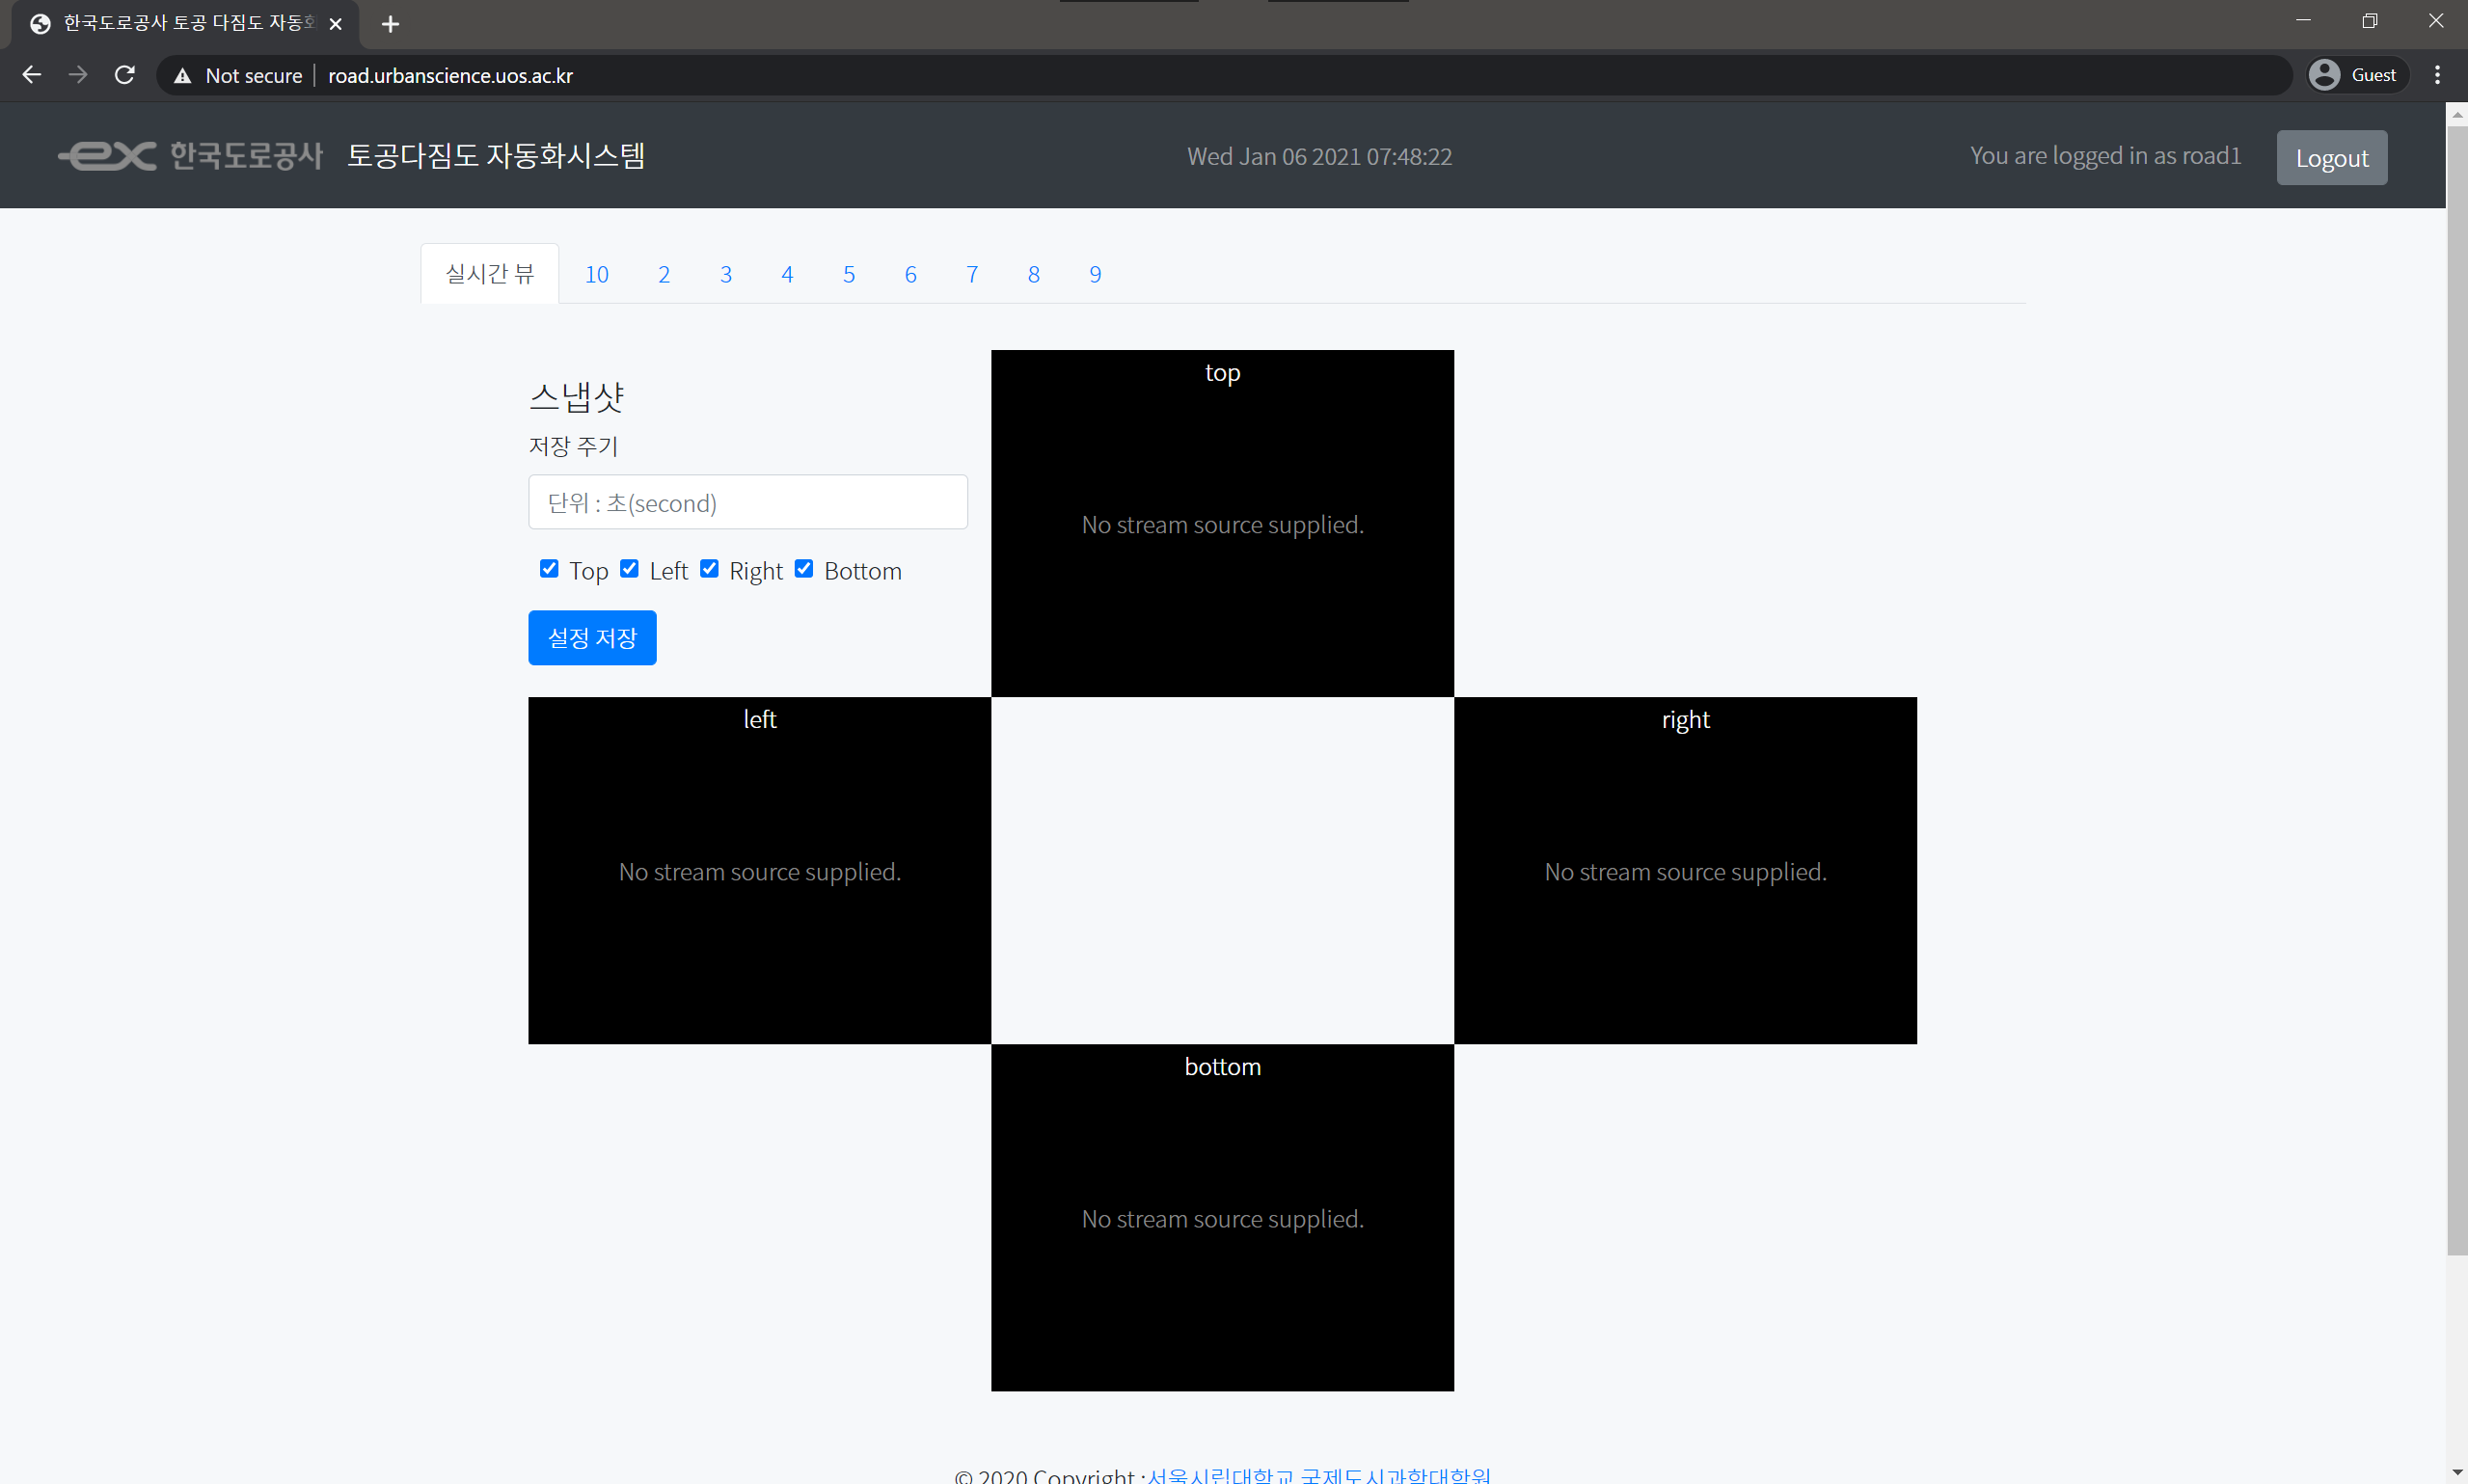The image size is (2468, 1484).
Task: Click the browser forward arrow
Action: point(78,75)
